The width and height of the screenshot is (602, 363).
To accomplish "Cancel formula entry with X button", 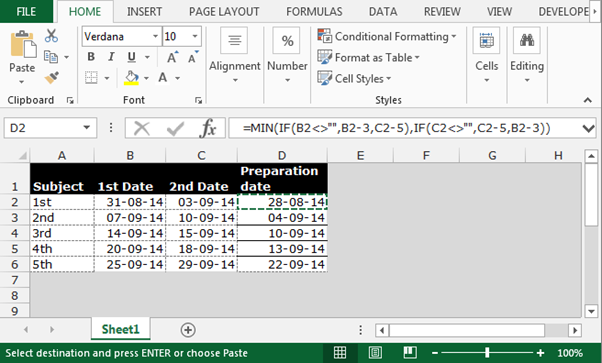I will [x=142, y=128].
